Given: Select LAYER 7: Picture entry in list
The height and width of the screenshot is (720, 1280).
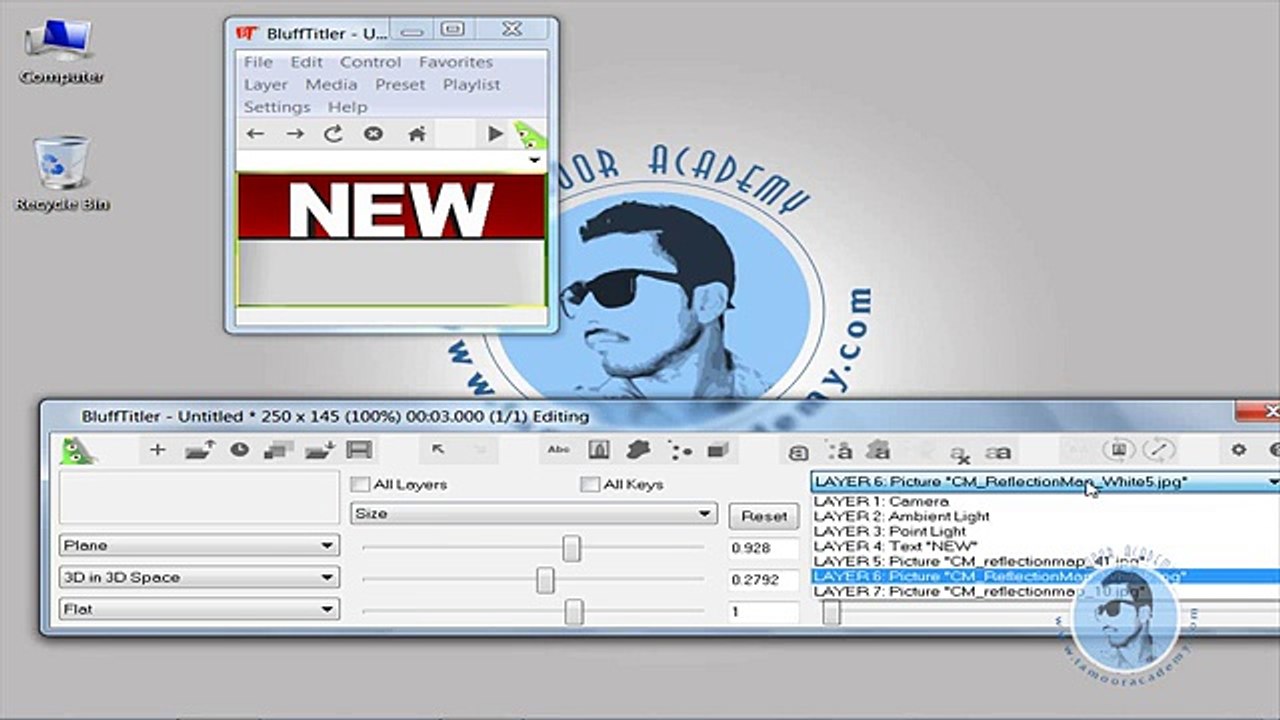Looking at the screenshot, I should tap(1045, 591).
